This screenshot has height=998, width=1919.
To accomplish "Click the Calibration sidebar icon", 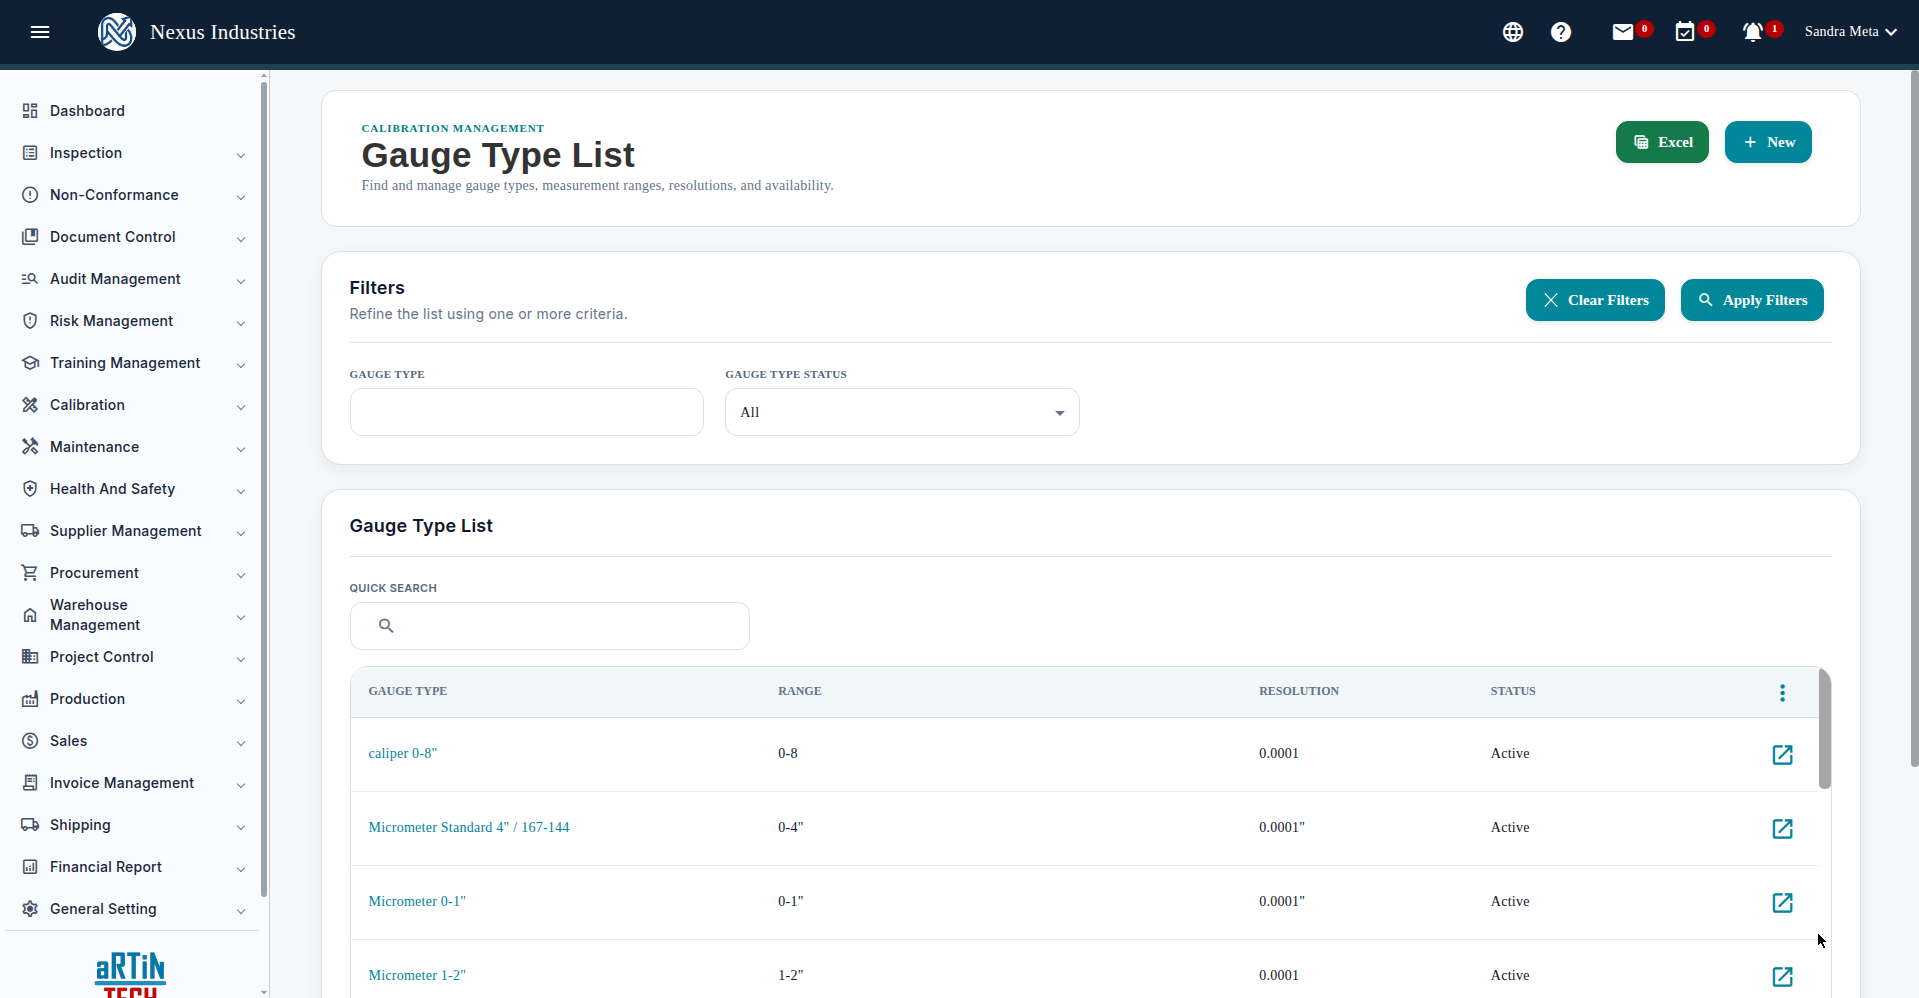I will (x=30, y=405).
